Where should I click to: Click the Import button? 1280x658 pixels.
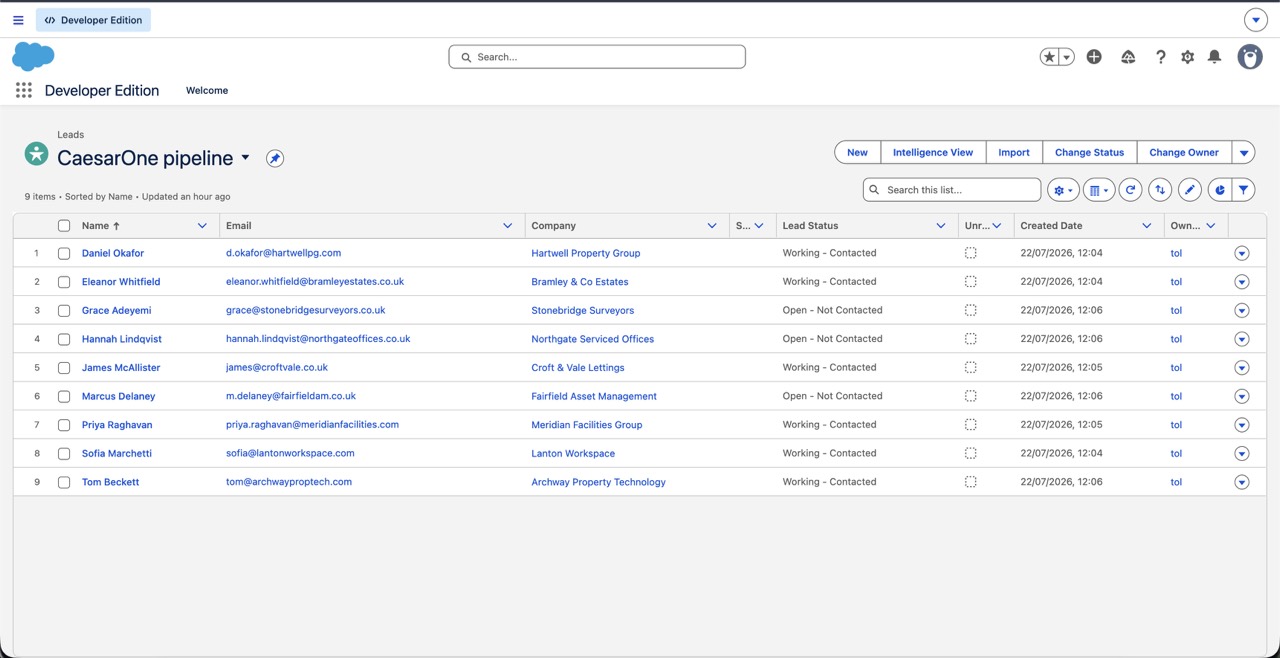(1014, 153)
